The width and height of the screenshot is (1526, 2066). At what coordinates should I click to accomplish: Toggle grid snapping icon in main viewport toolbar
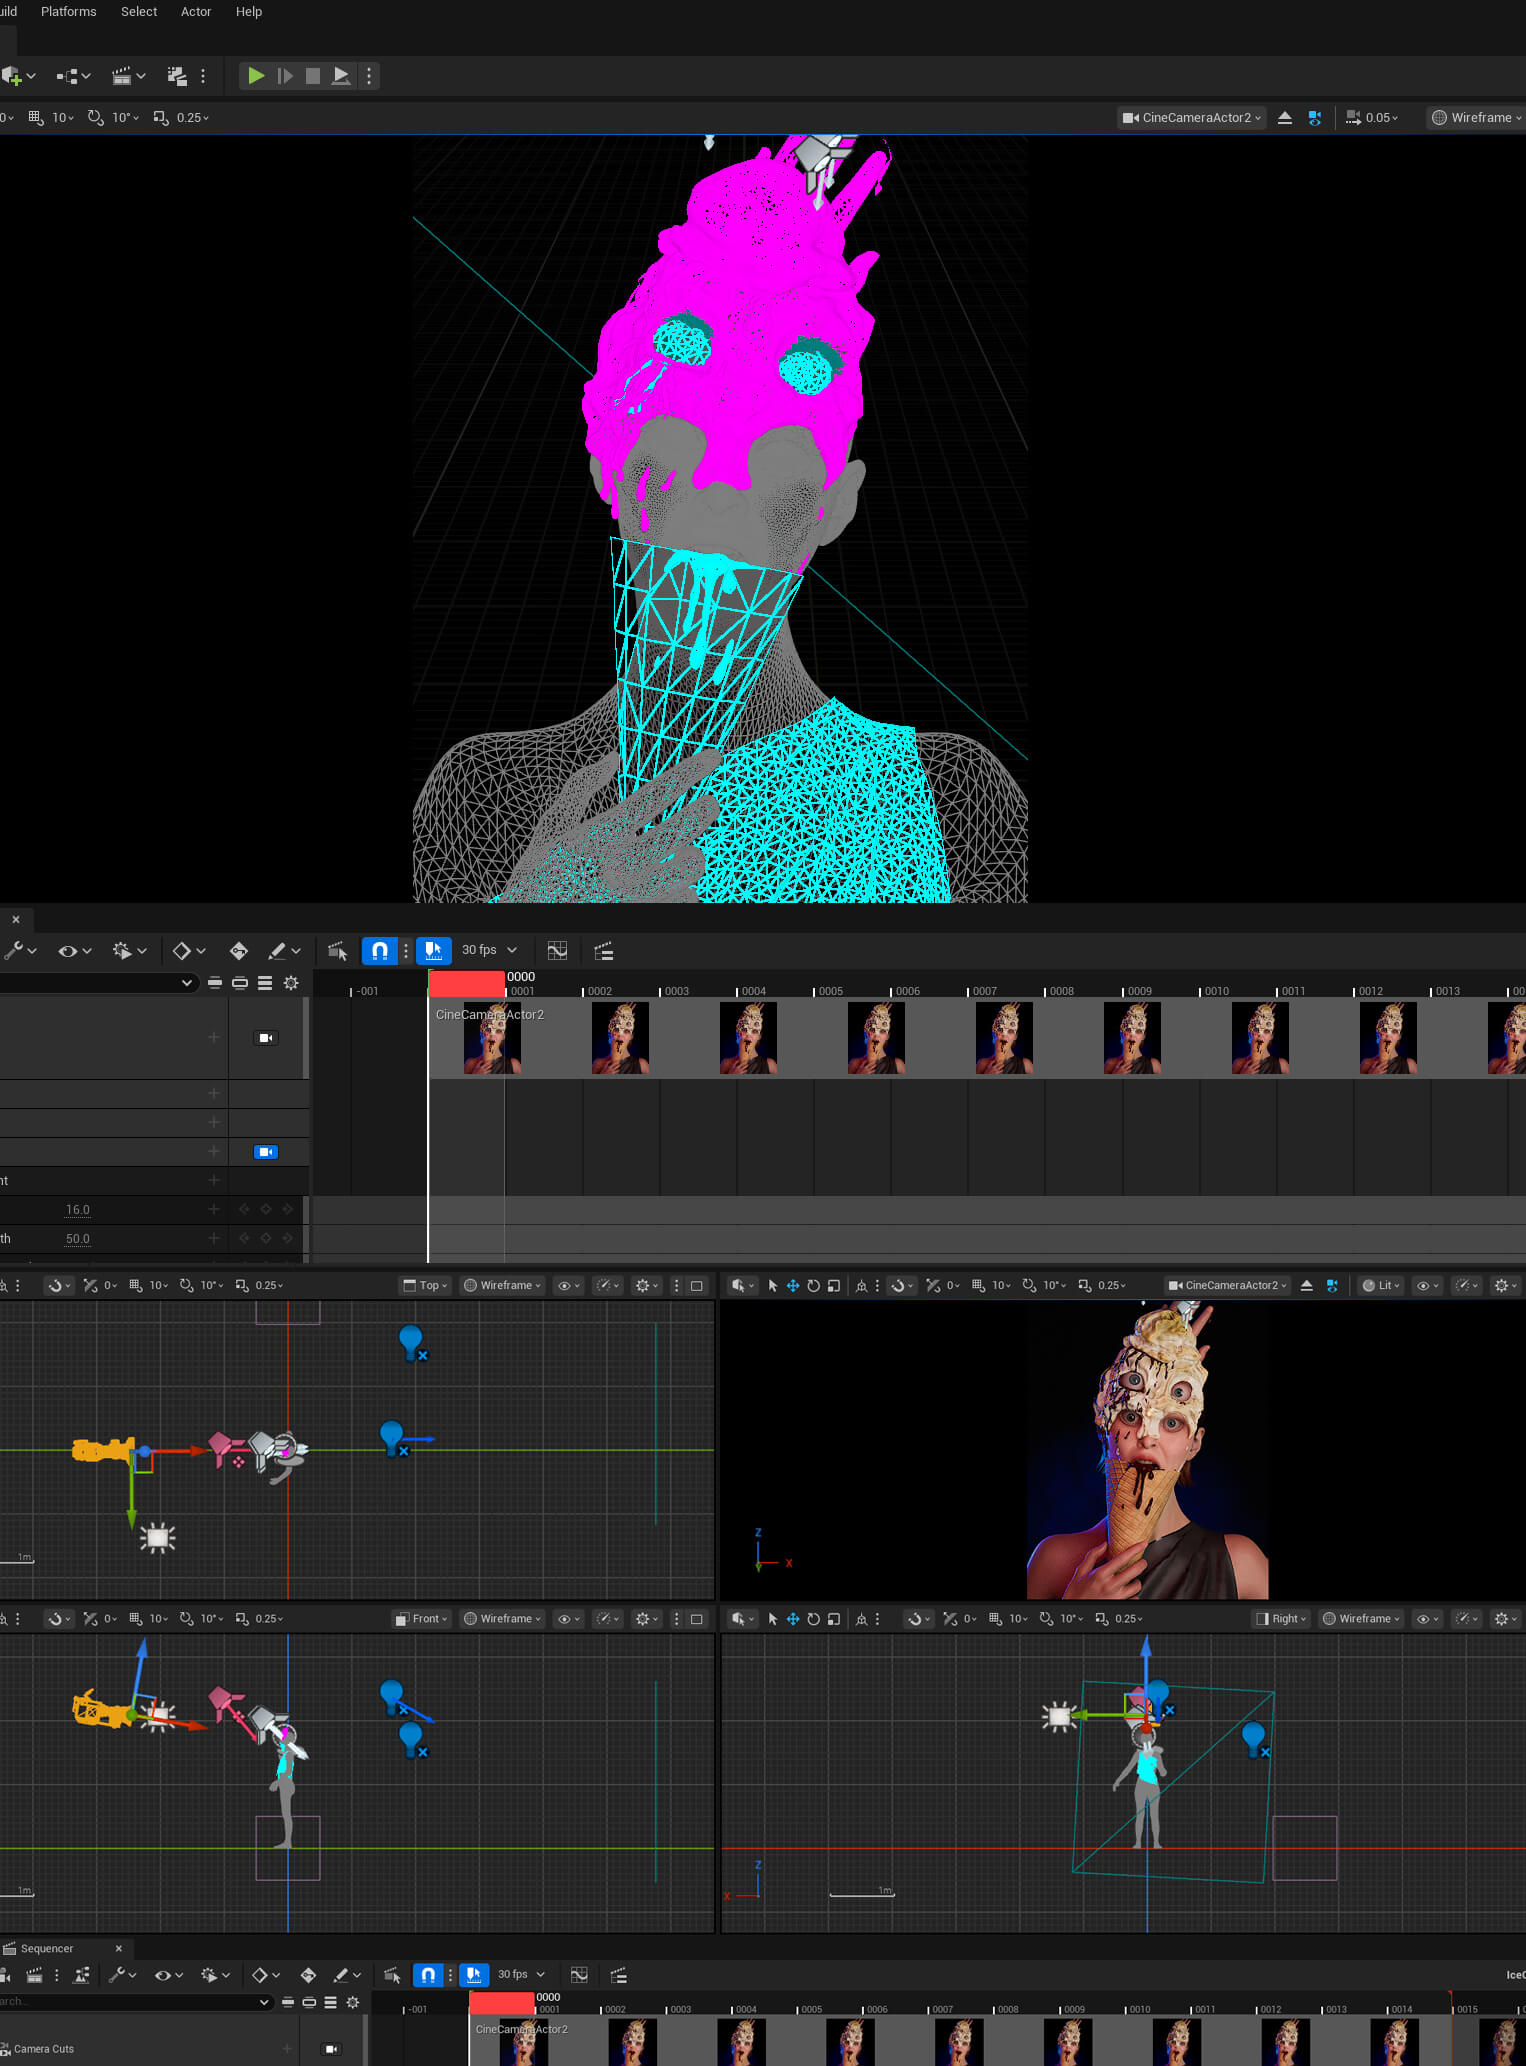pos(36,118)
